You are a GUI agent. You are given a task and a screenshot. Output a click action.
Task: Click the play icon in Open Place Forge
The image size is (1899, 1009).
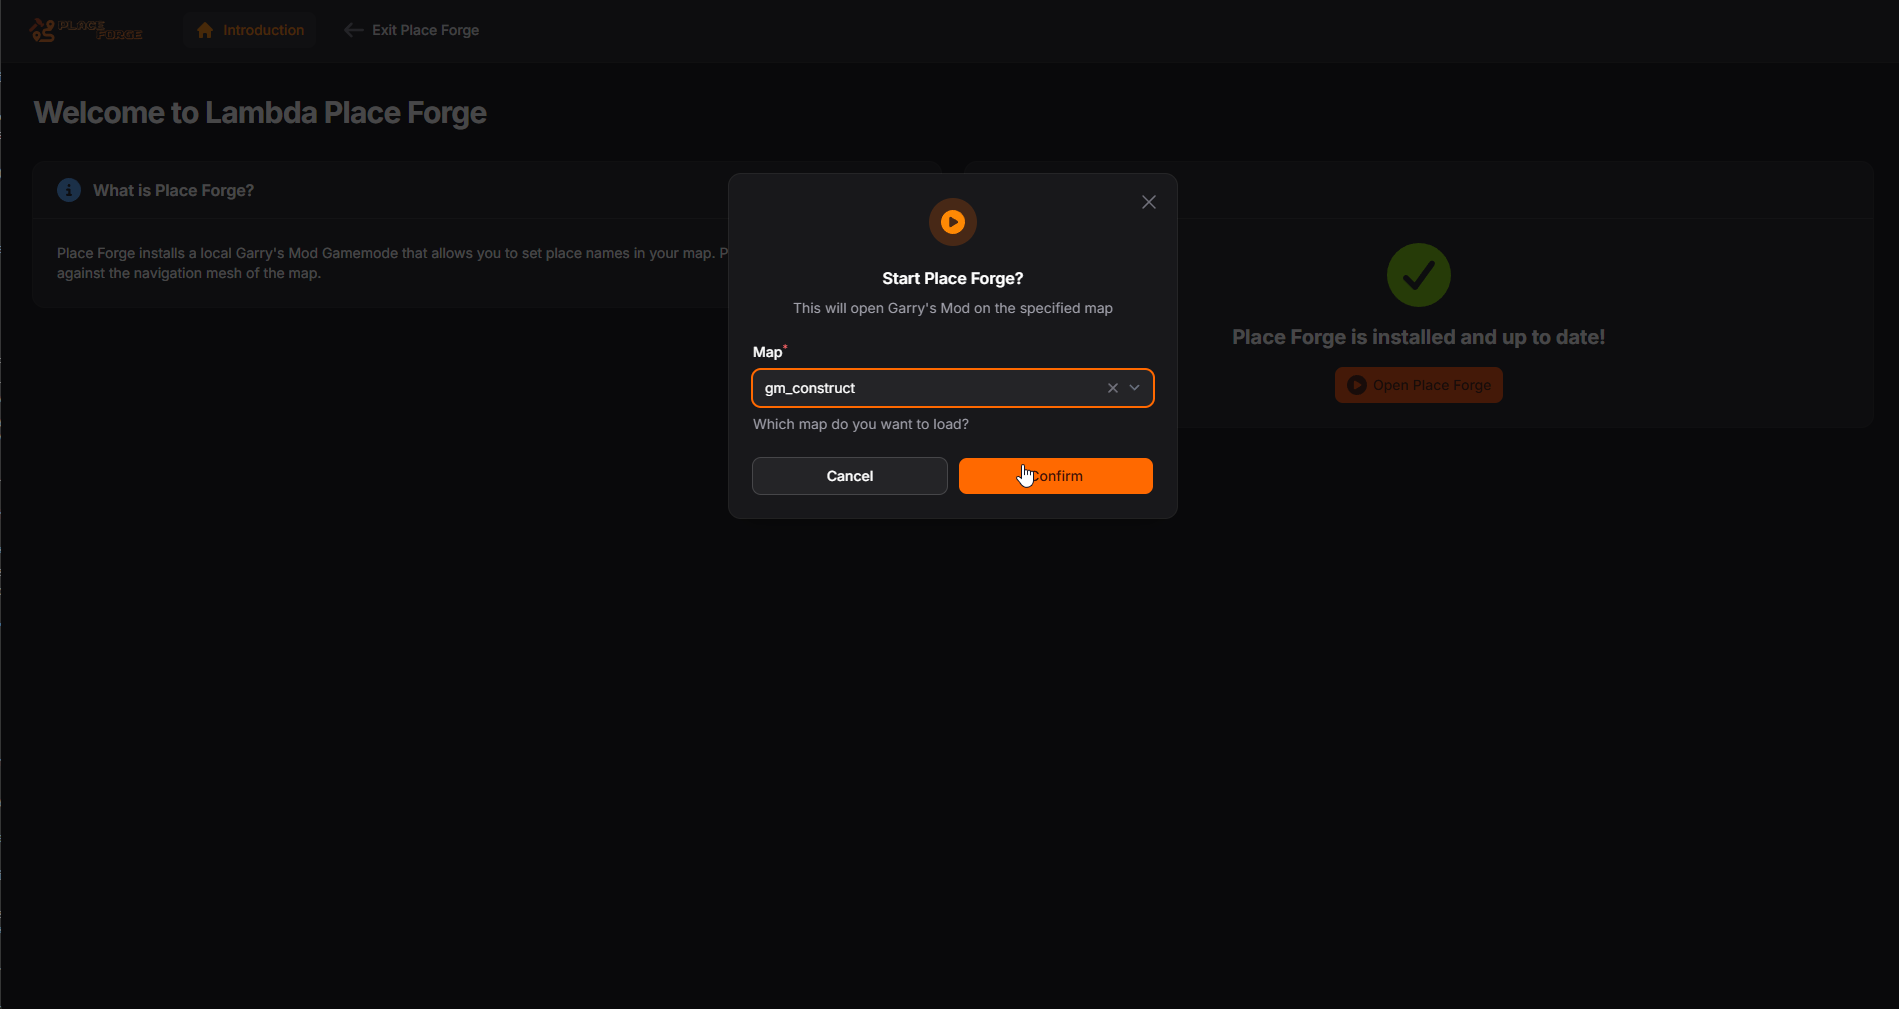tap(1356, 385)
